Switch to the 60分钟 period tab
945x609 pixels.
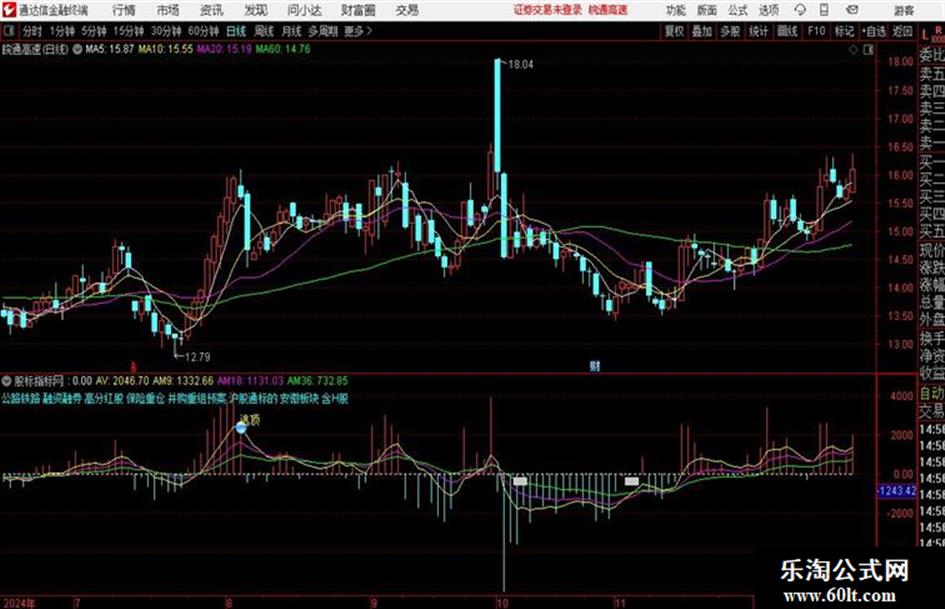[x=203, y=31]
